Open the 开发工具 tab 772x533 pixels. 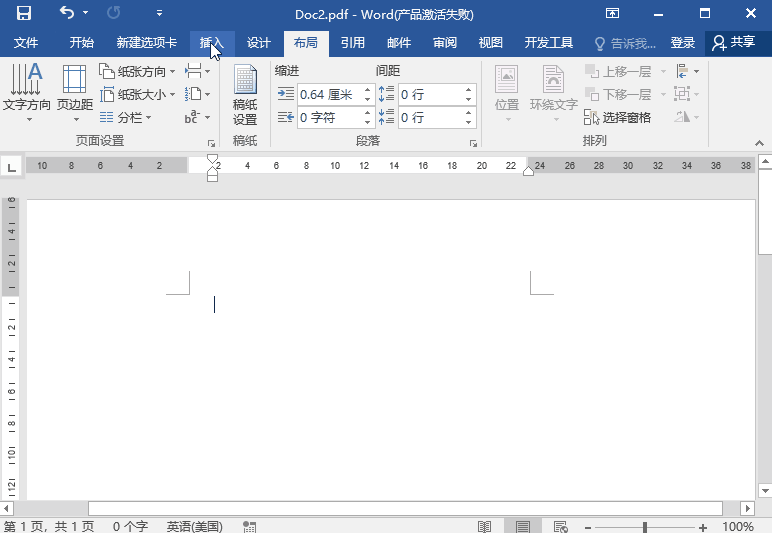pyautogui.click(x=548, y=43)
